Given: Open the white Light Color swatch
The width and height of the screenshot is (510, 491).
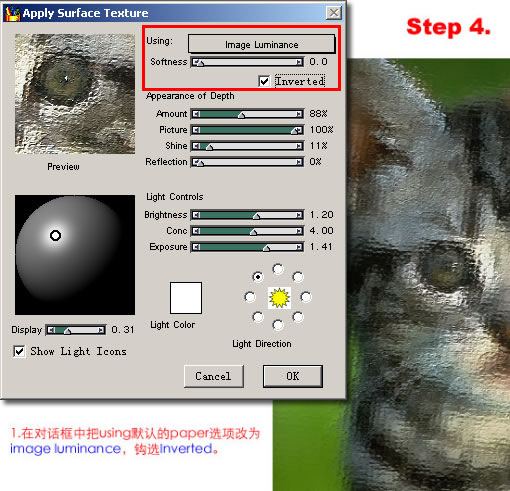Looking at the screenshot, I should [x=186, y=298].
